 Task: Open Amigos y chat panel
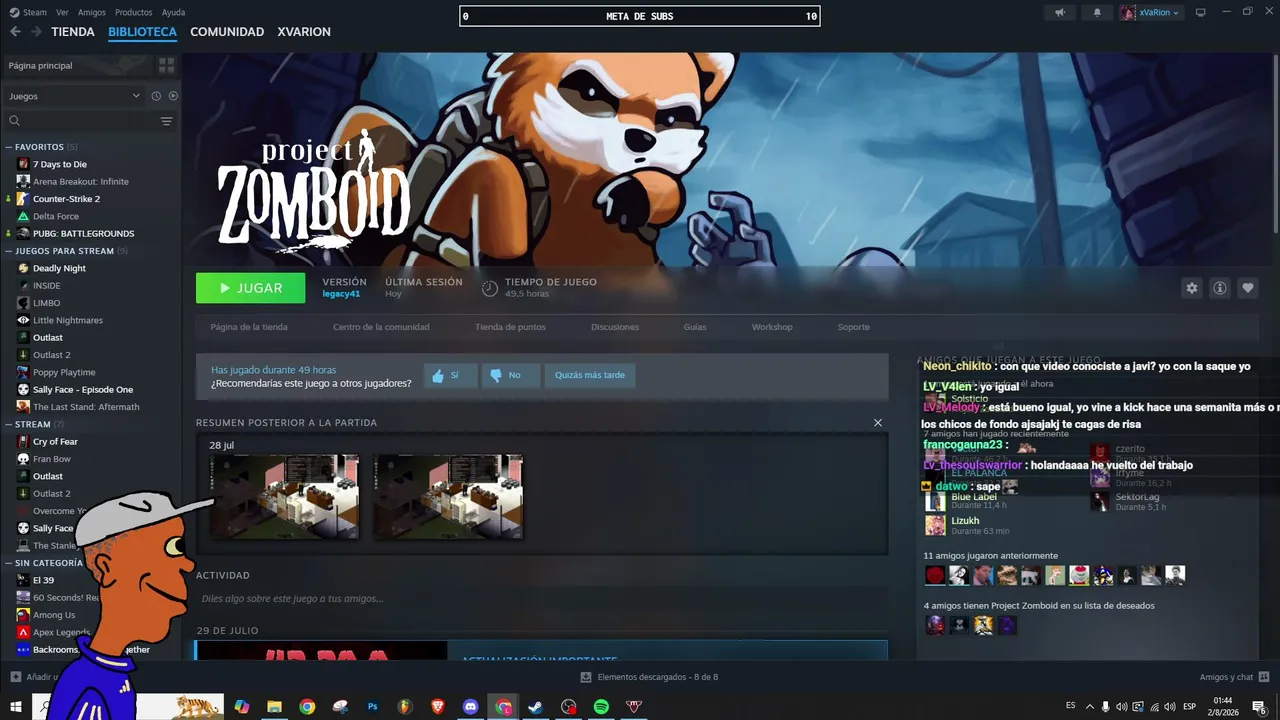[1234, 677]
